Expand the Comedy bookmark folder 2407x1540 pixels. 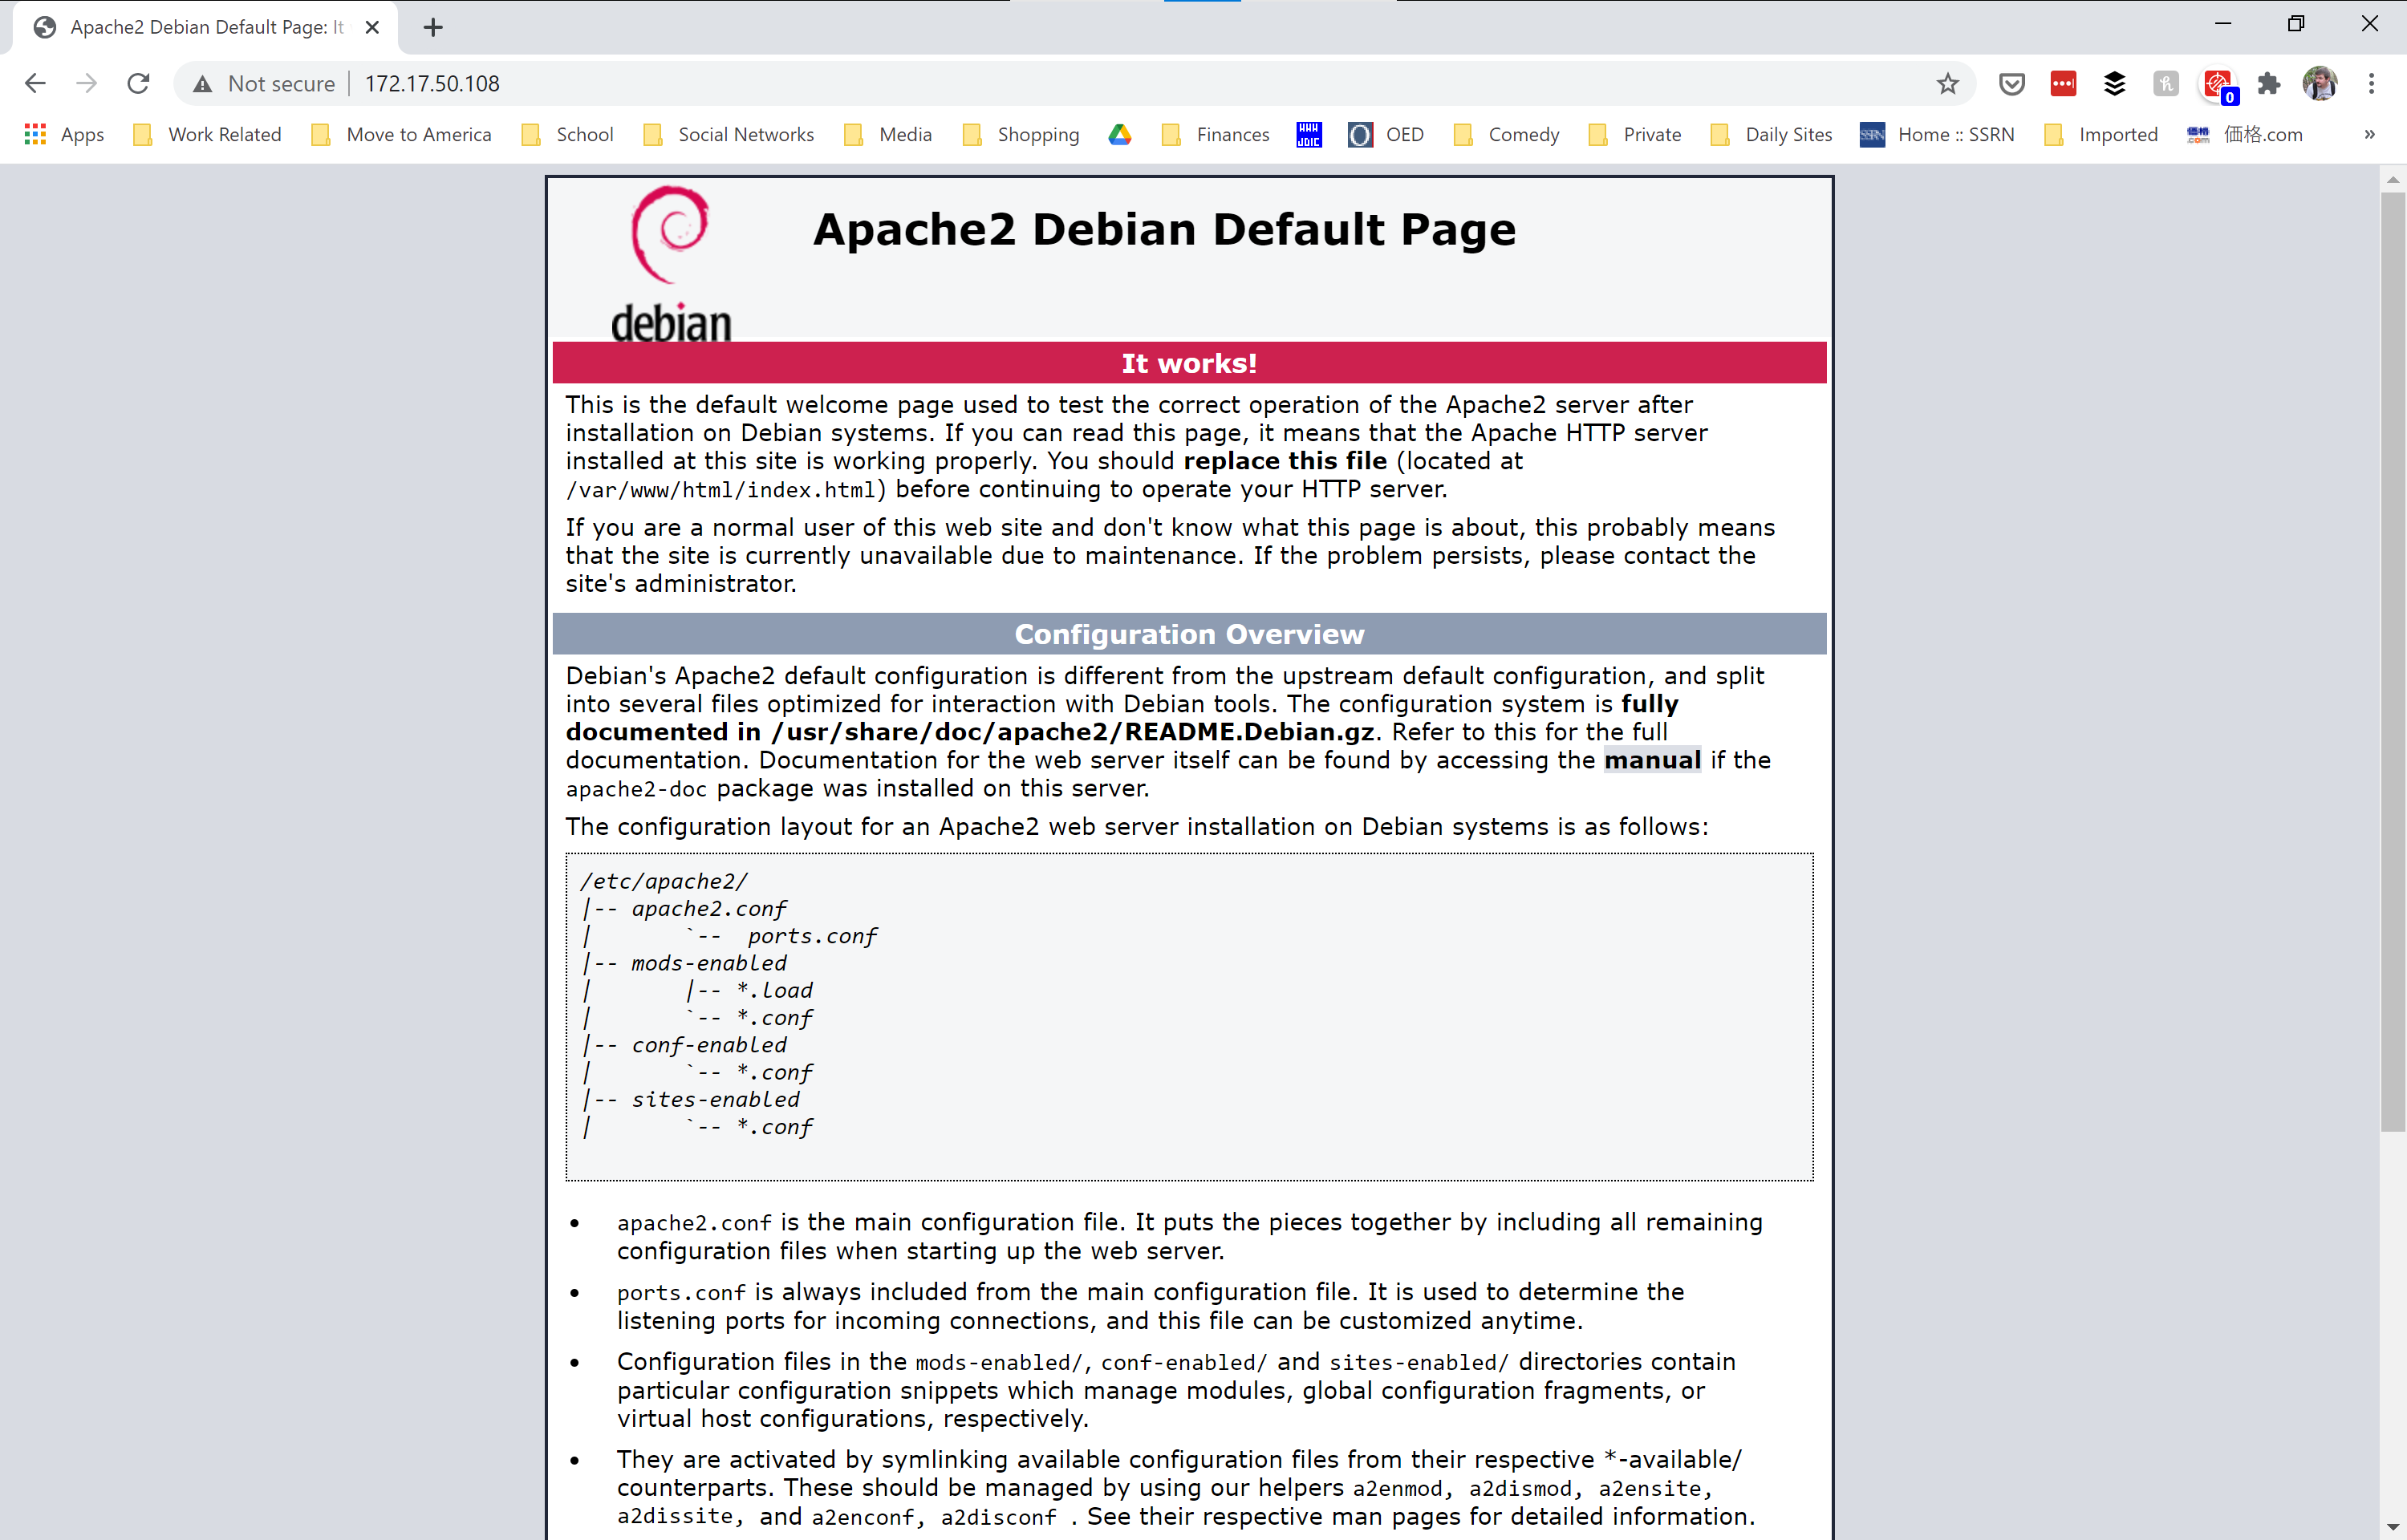coord(1506,134)
